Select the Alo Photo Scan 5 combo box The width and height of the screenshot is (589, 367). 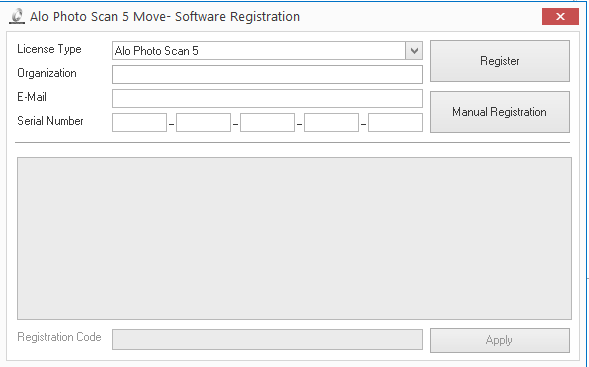pos(267,51)
